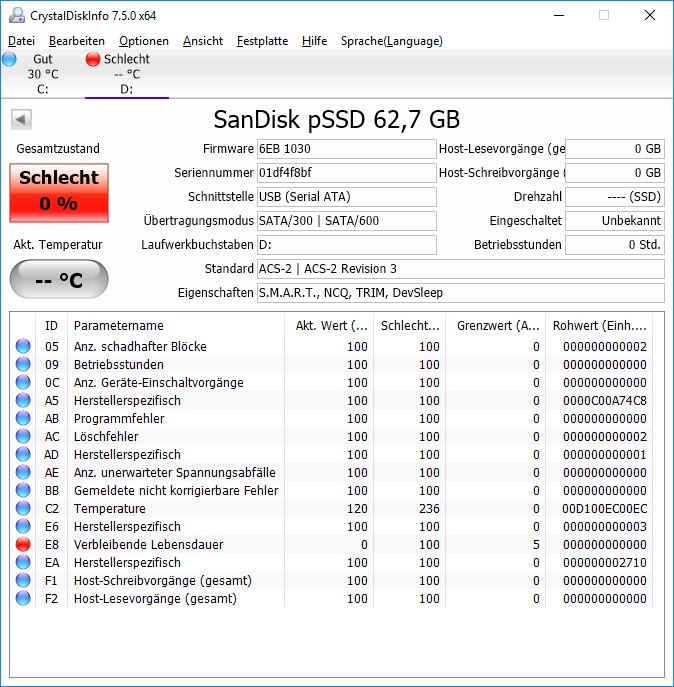The width and height of the screenshot is (674, 687).
Task: Click the Seriennummer field 01df4f8bf
Action: pyautogui.click(x=346, y=173)
